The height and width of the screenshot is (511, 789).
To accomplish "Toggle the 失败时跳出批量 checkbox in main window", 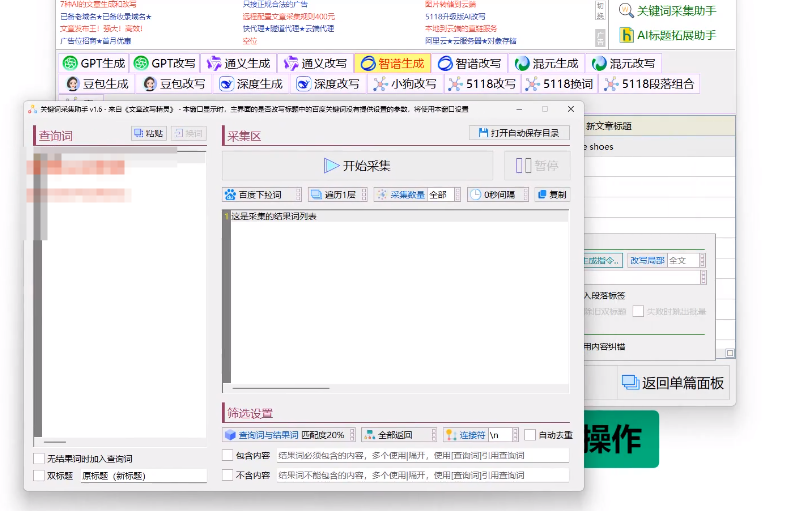I will coord(638,311).
